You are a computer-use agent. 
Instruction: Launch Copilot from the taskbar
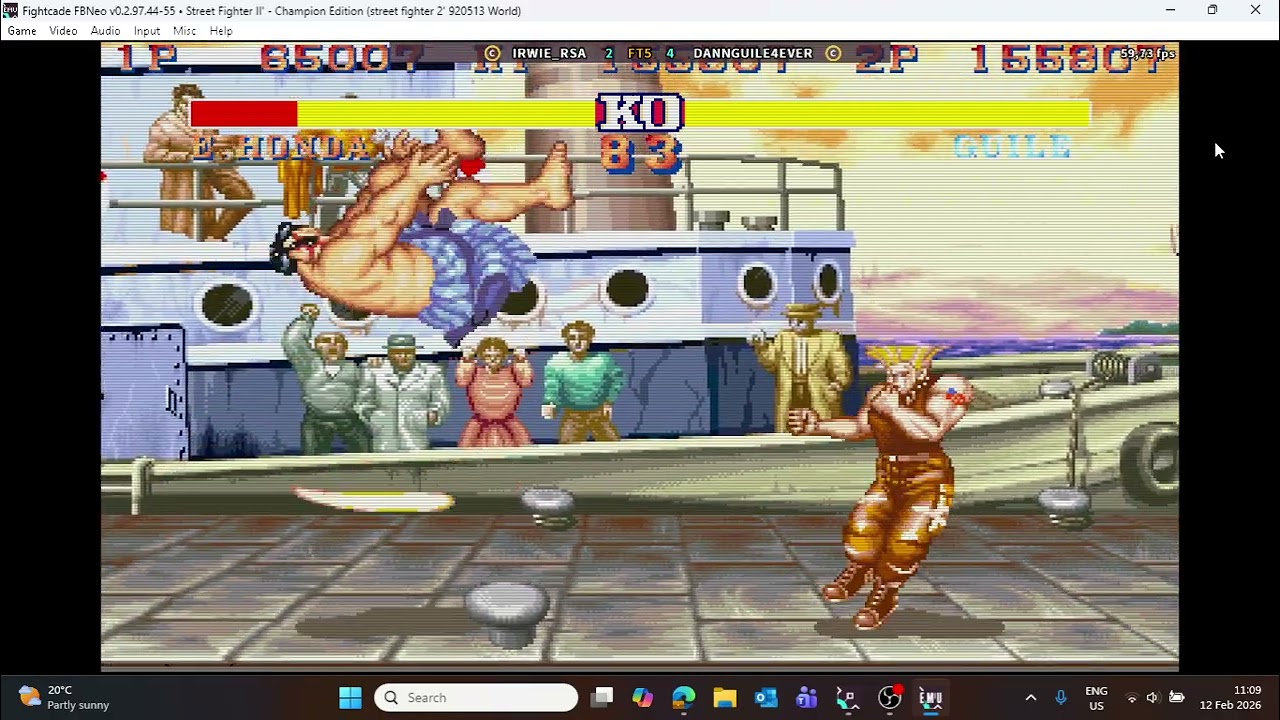(x=642, y=697)
